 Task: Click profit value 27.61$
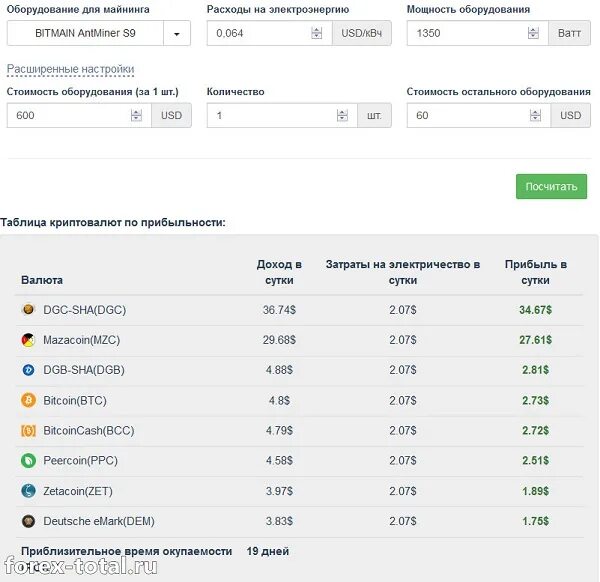(x=536, y=340)
